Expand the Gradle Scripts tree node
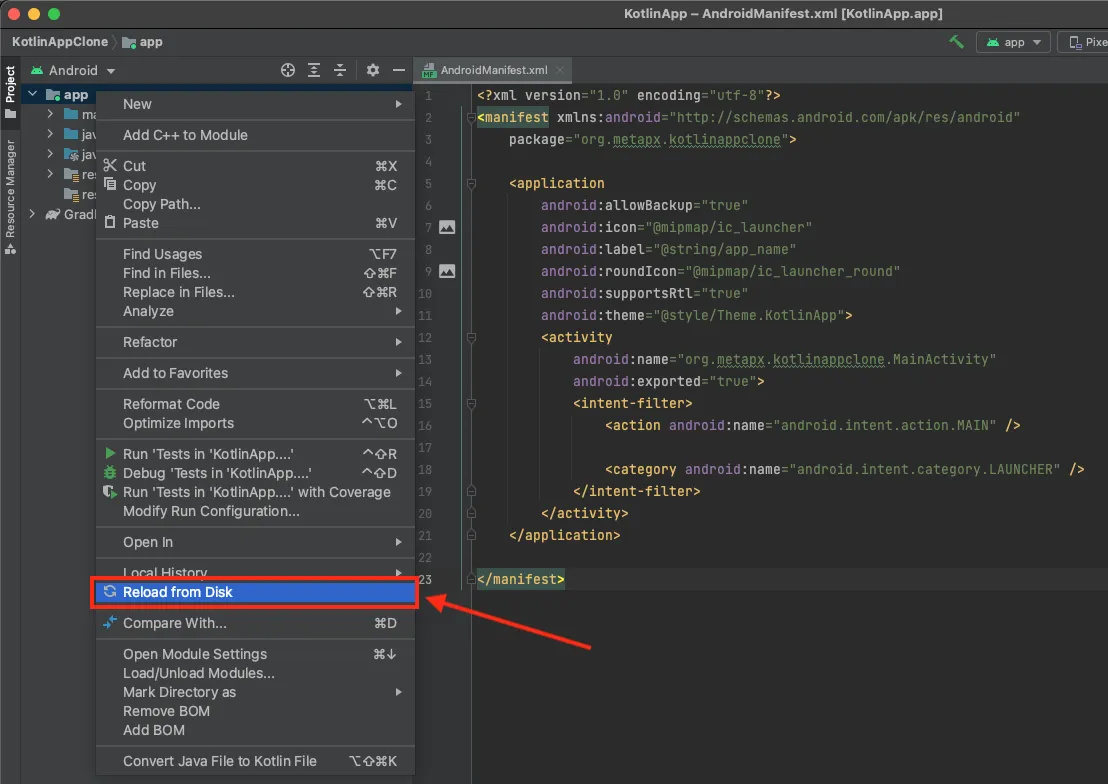Image resolution: width=1108 pixels, height=784 pixels. [x=33, y=213]
